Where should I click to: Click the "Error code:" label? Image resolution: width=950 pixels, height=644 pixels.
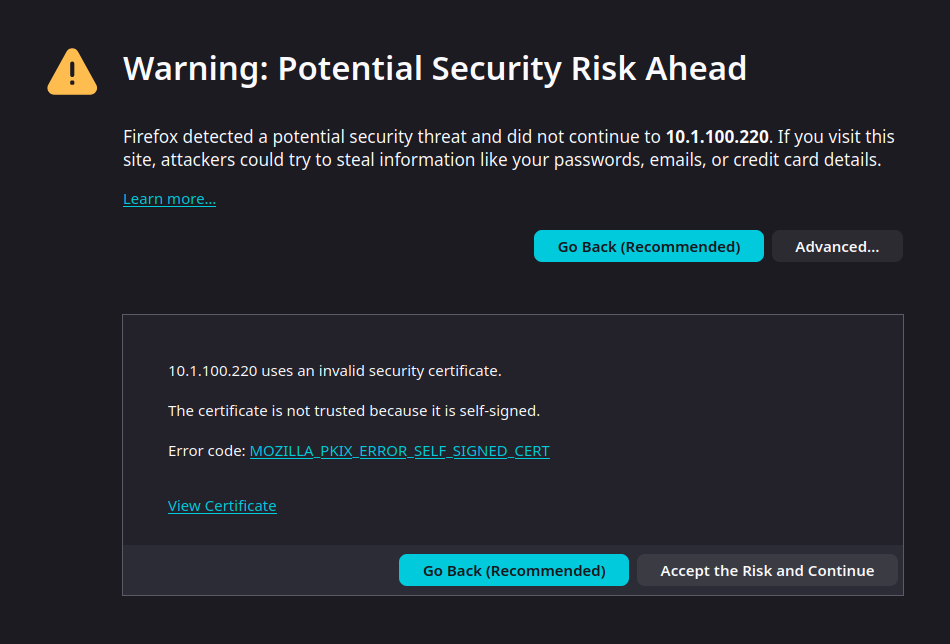tap(207, 451)
